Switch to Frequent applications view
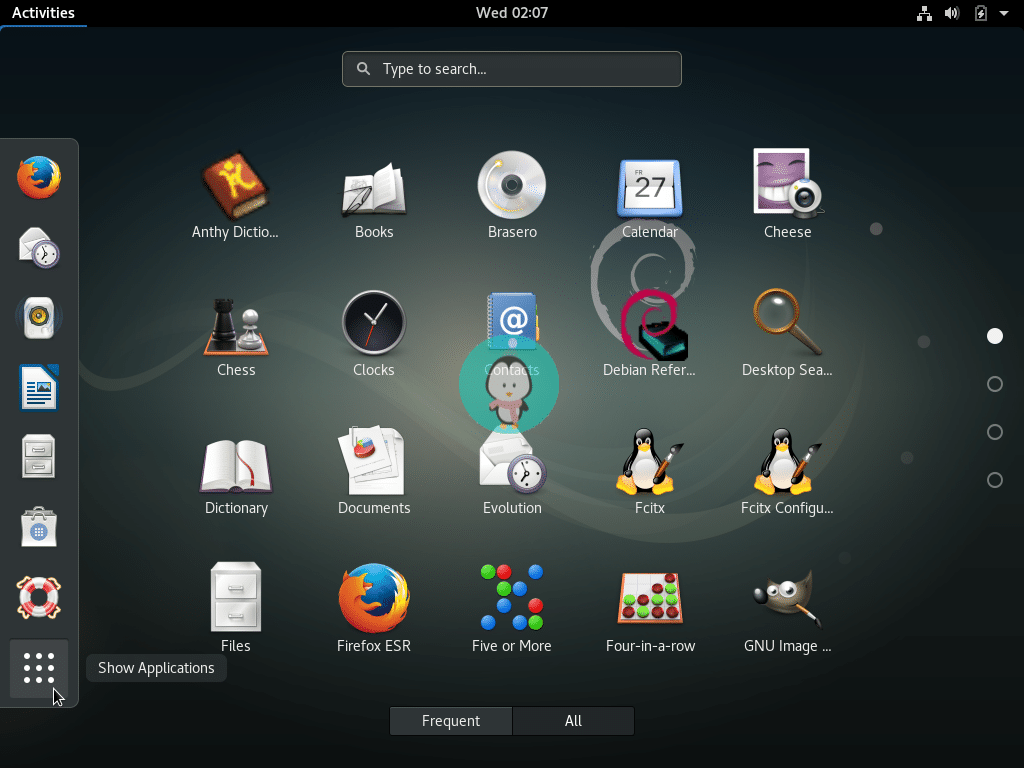This screenshot has width=1024, height=768. click(450, 720)
